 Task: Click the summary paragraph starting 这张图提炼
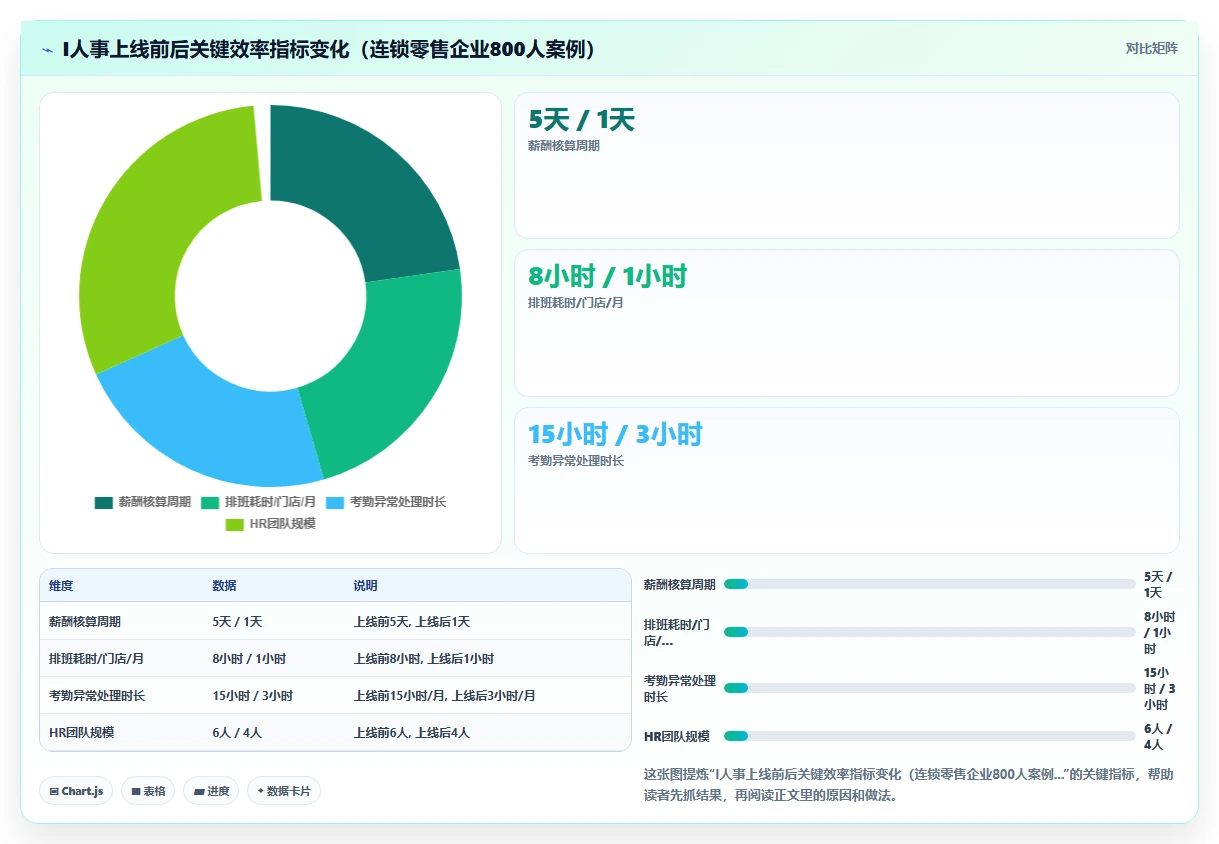click(909, 785)
